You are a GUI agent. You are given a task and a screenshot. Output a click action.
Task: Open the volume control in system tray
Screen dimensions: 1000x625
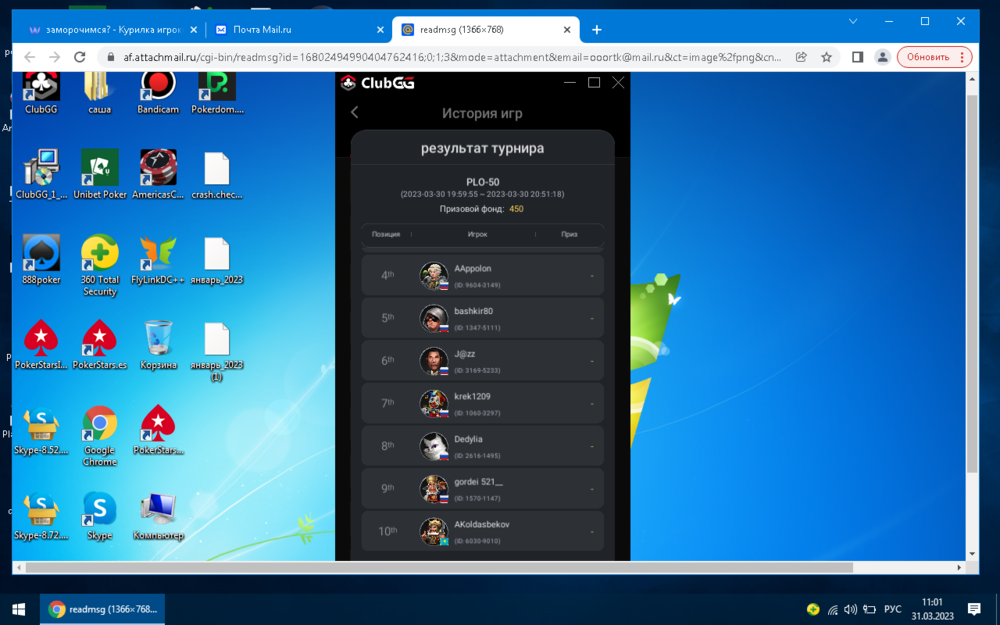pos(850,609)
